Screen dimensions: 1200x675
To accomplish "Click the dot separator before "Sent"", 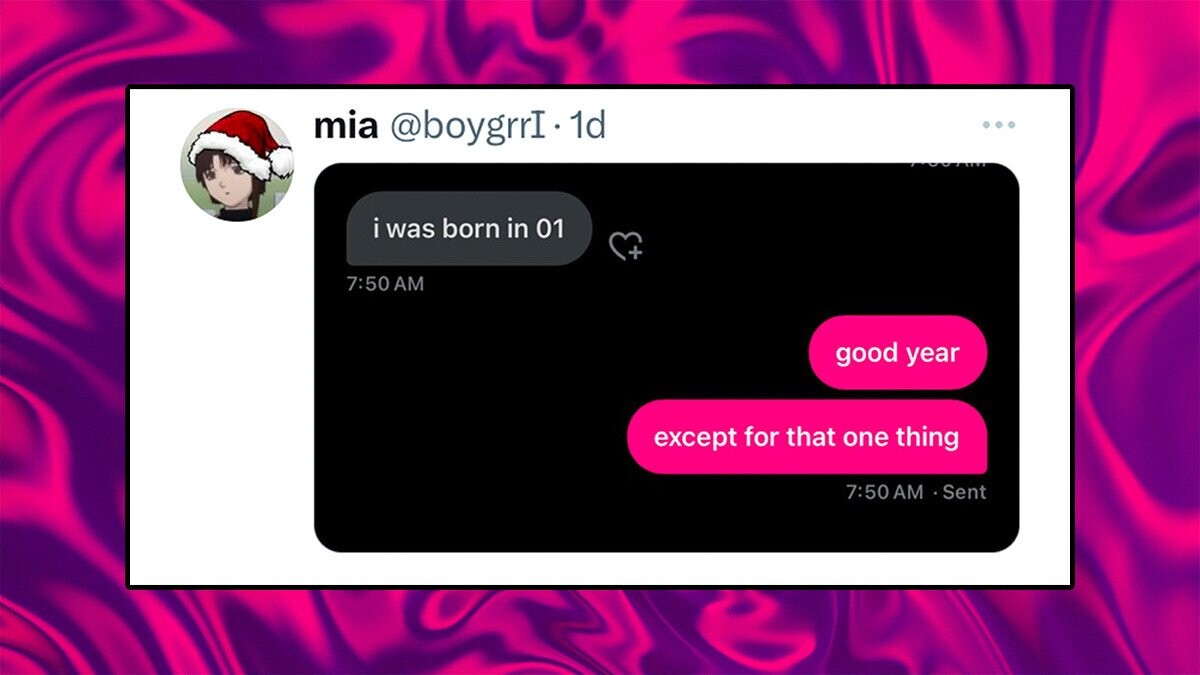I will [x=934, y=492].
